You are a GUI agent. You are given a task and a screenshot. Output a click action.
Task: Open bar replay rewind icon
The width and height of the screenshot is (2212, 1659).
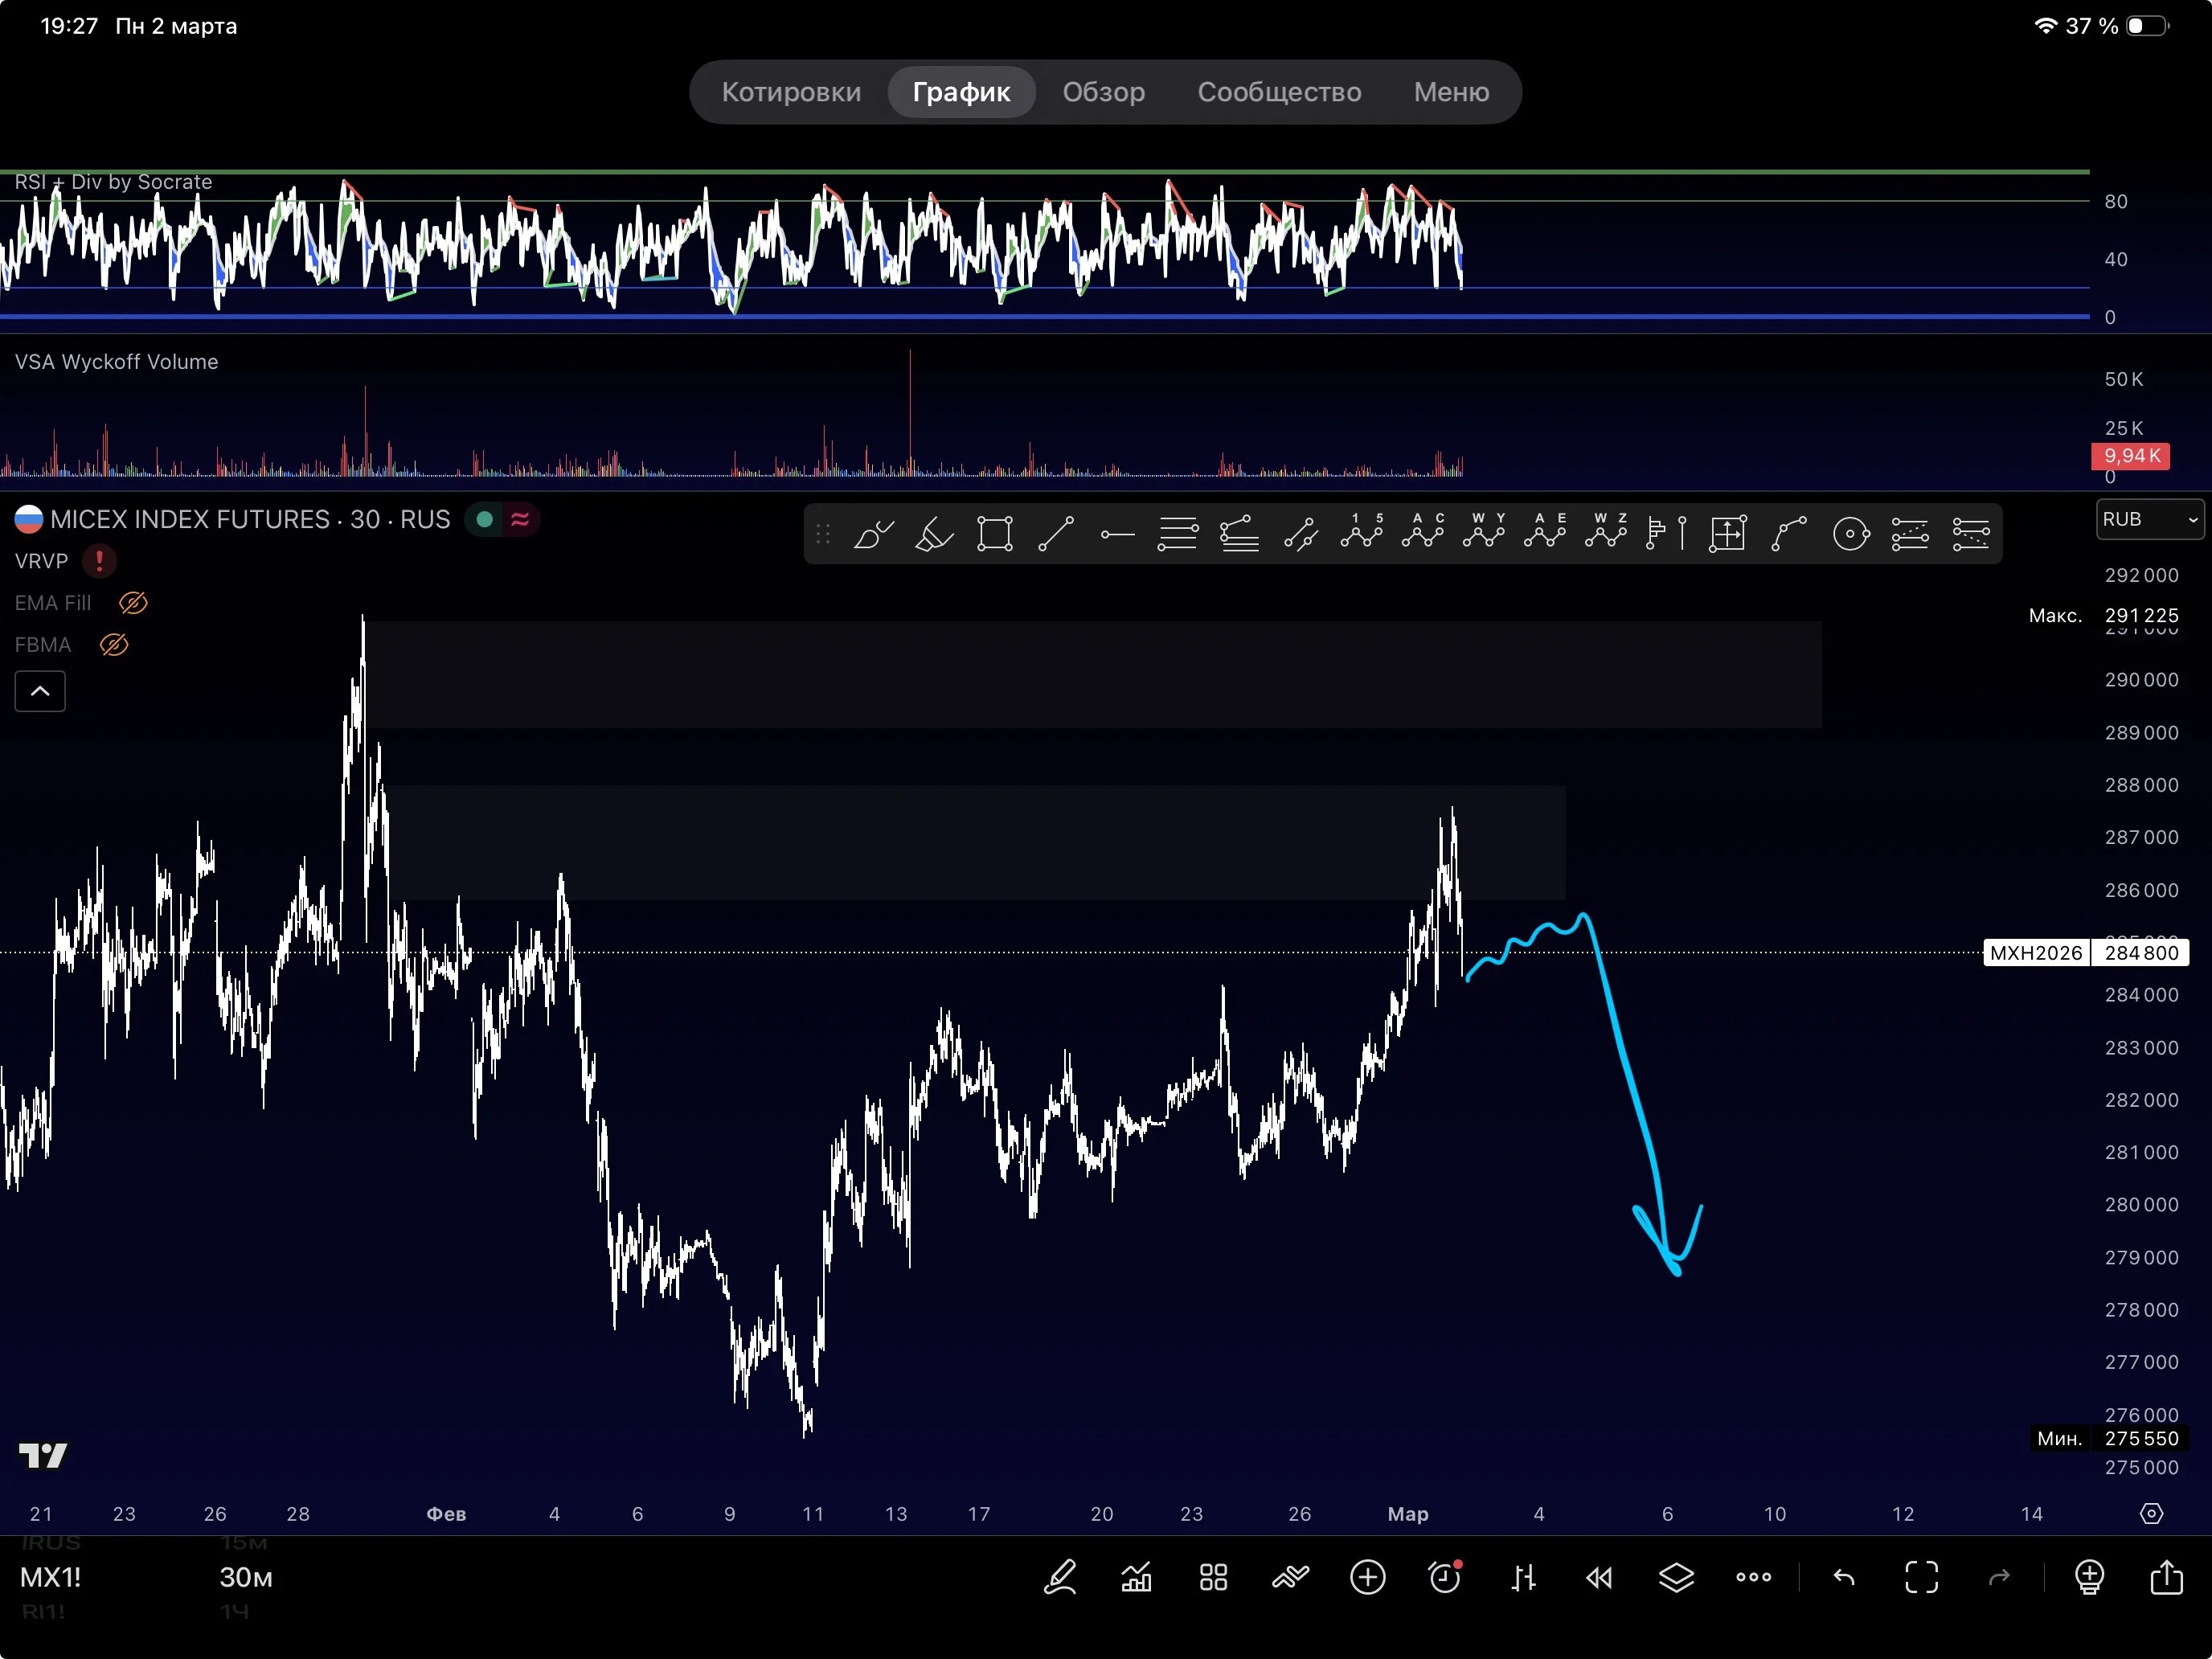point(1599,1577)
